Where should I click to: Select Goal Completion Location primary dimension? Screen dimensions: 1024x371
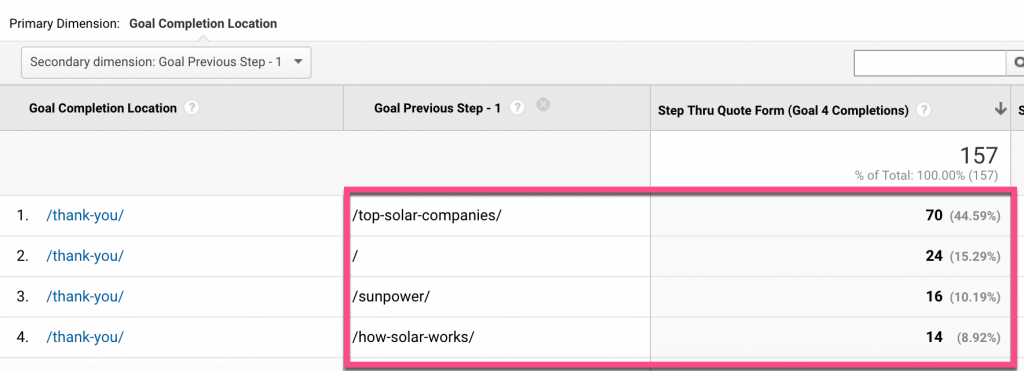(x=203, y=24)
